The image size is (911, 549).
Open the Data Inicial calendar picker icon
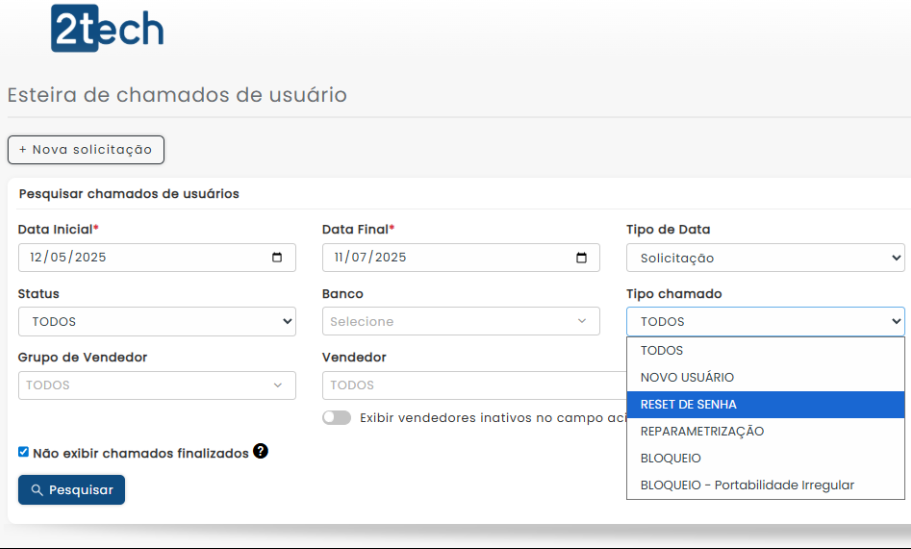pos(277,258)
